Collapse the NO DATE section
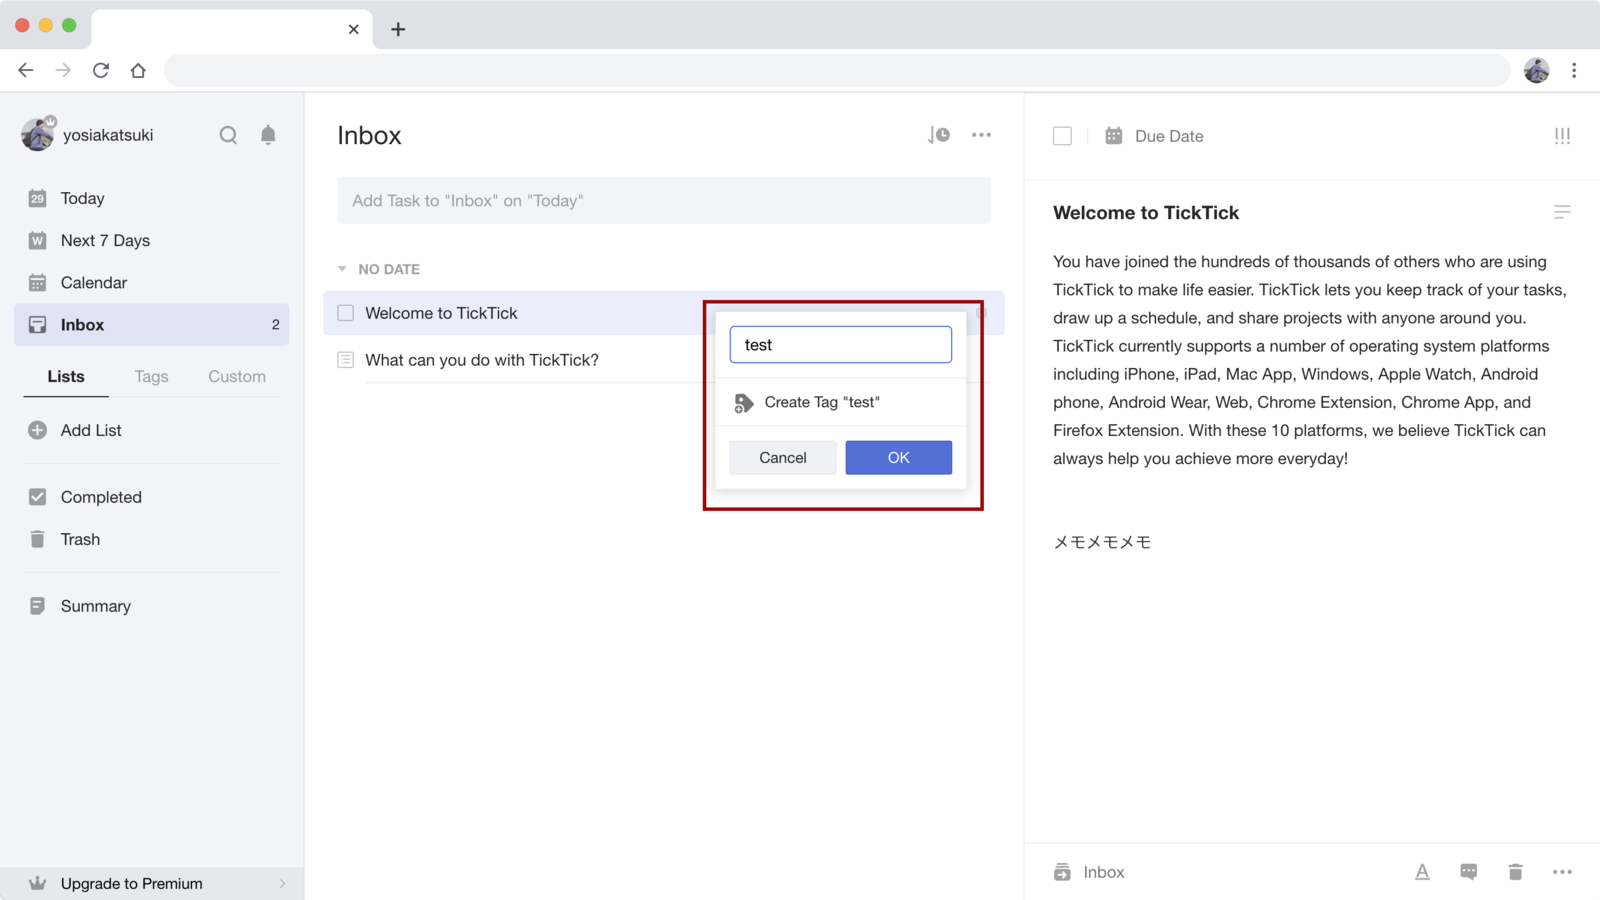The image size is (1600, 900). coord(342,269)
